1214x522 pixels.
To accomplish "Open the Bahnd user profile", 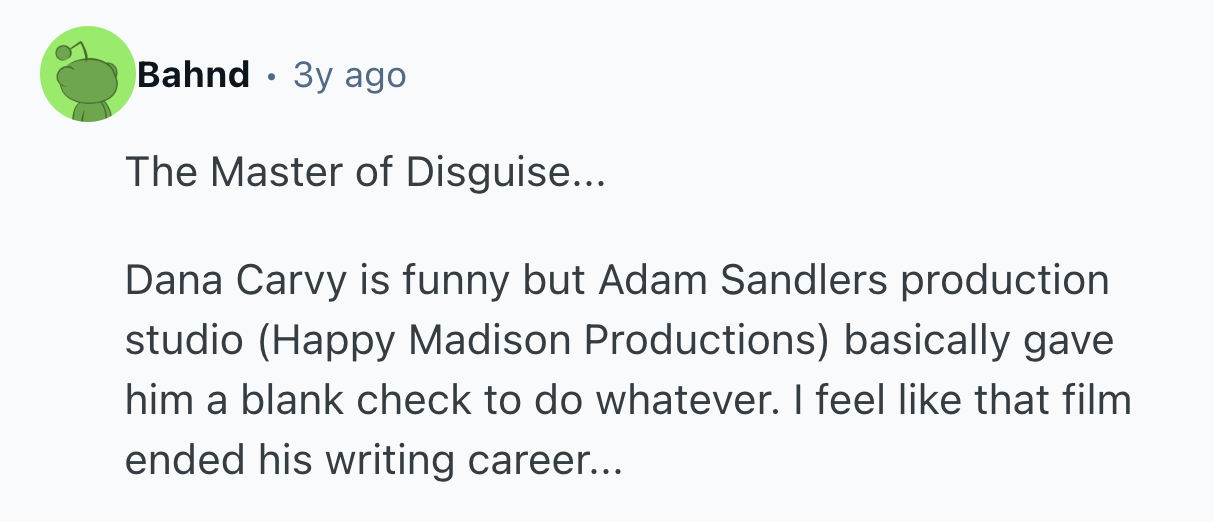I will pyautogui.click(x=194, y=74).
